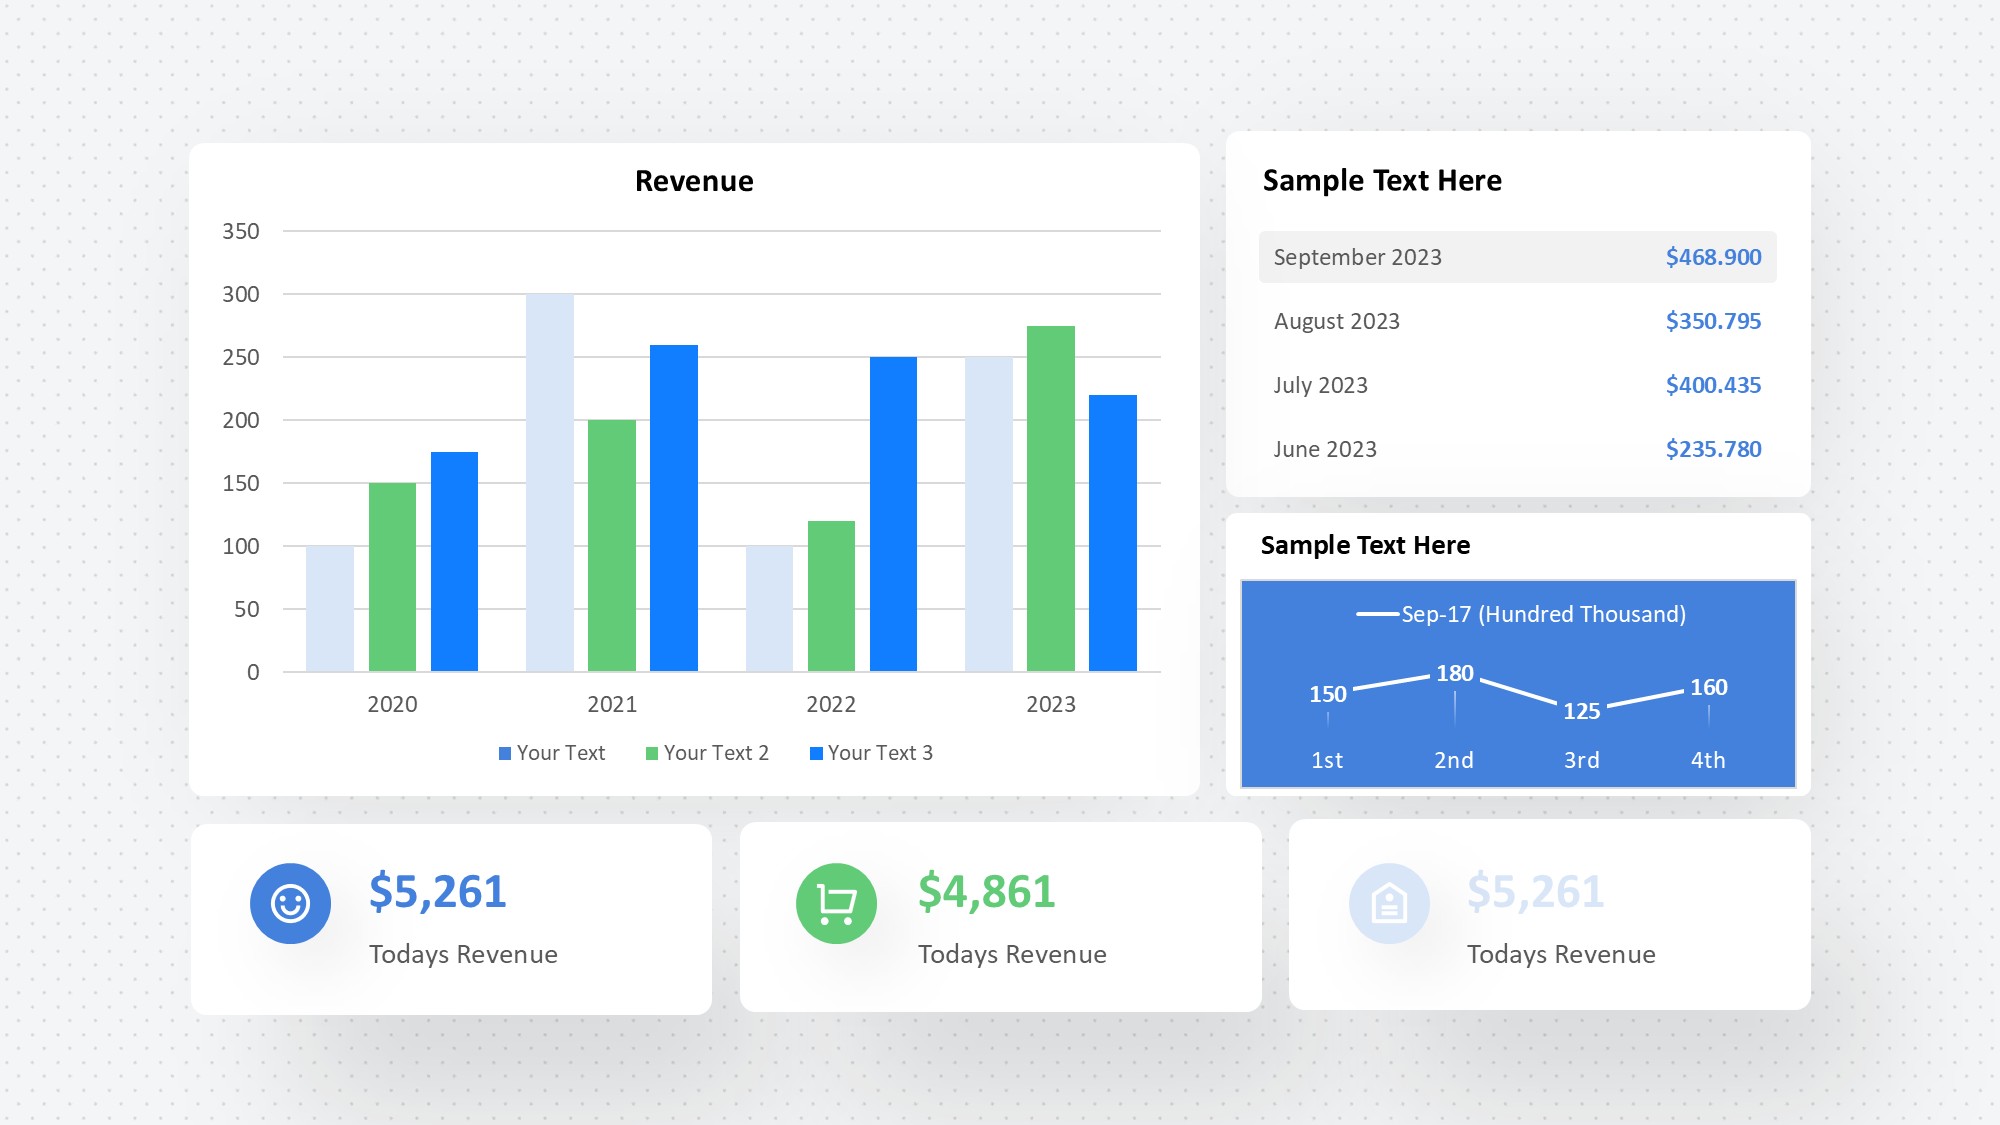Click the bright blue 2022 bar
This screenshot has width=2000, height=1125.
click(893, 513)
